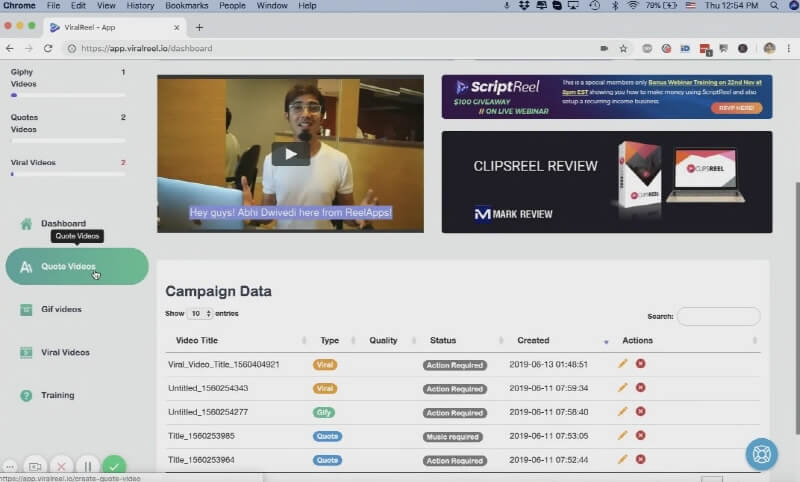Cancel recording with the red X button
This screenshot has height=482, width=800.
[x=61, y=466]
